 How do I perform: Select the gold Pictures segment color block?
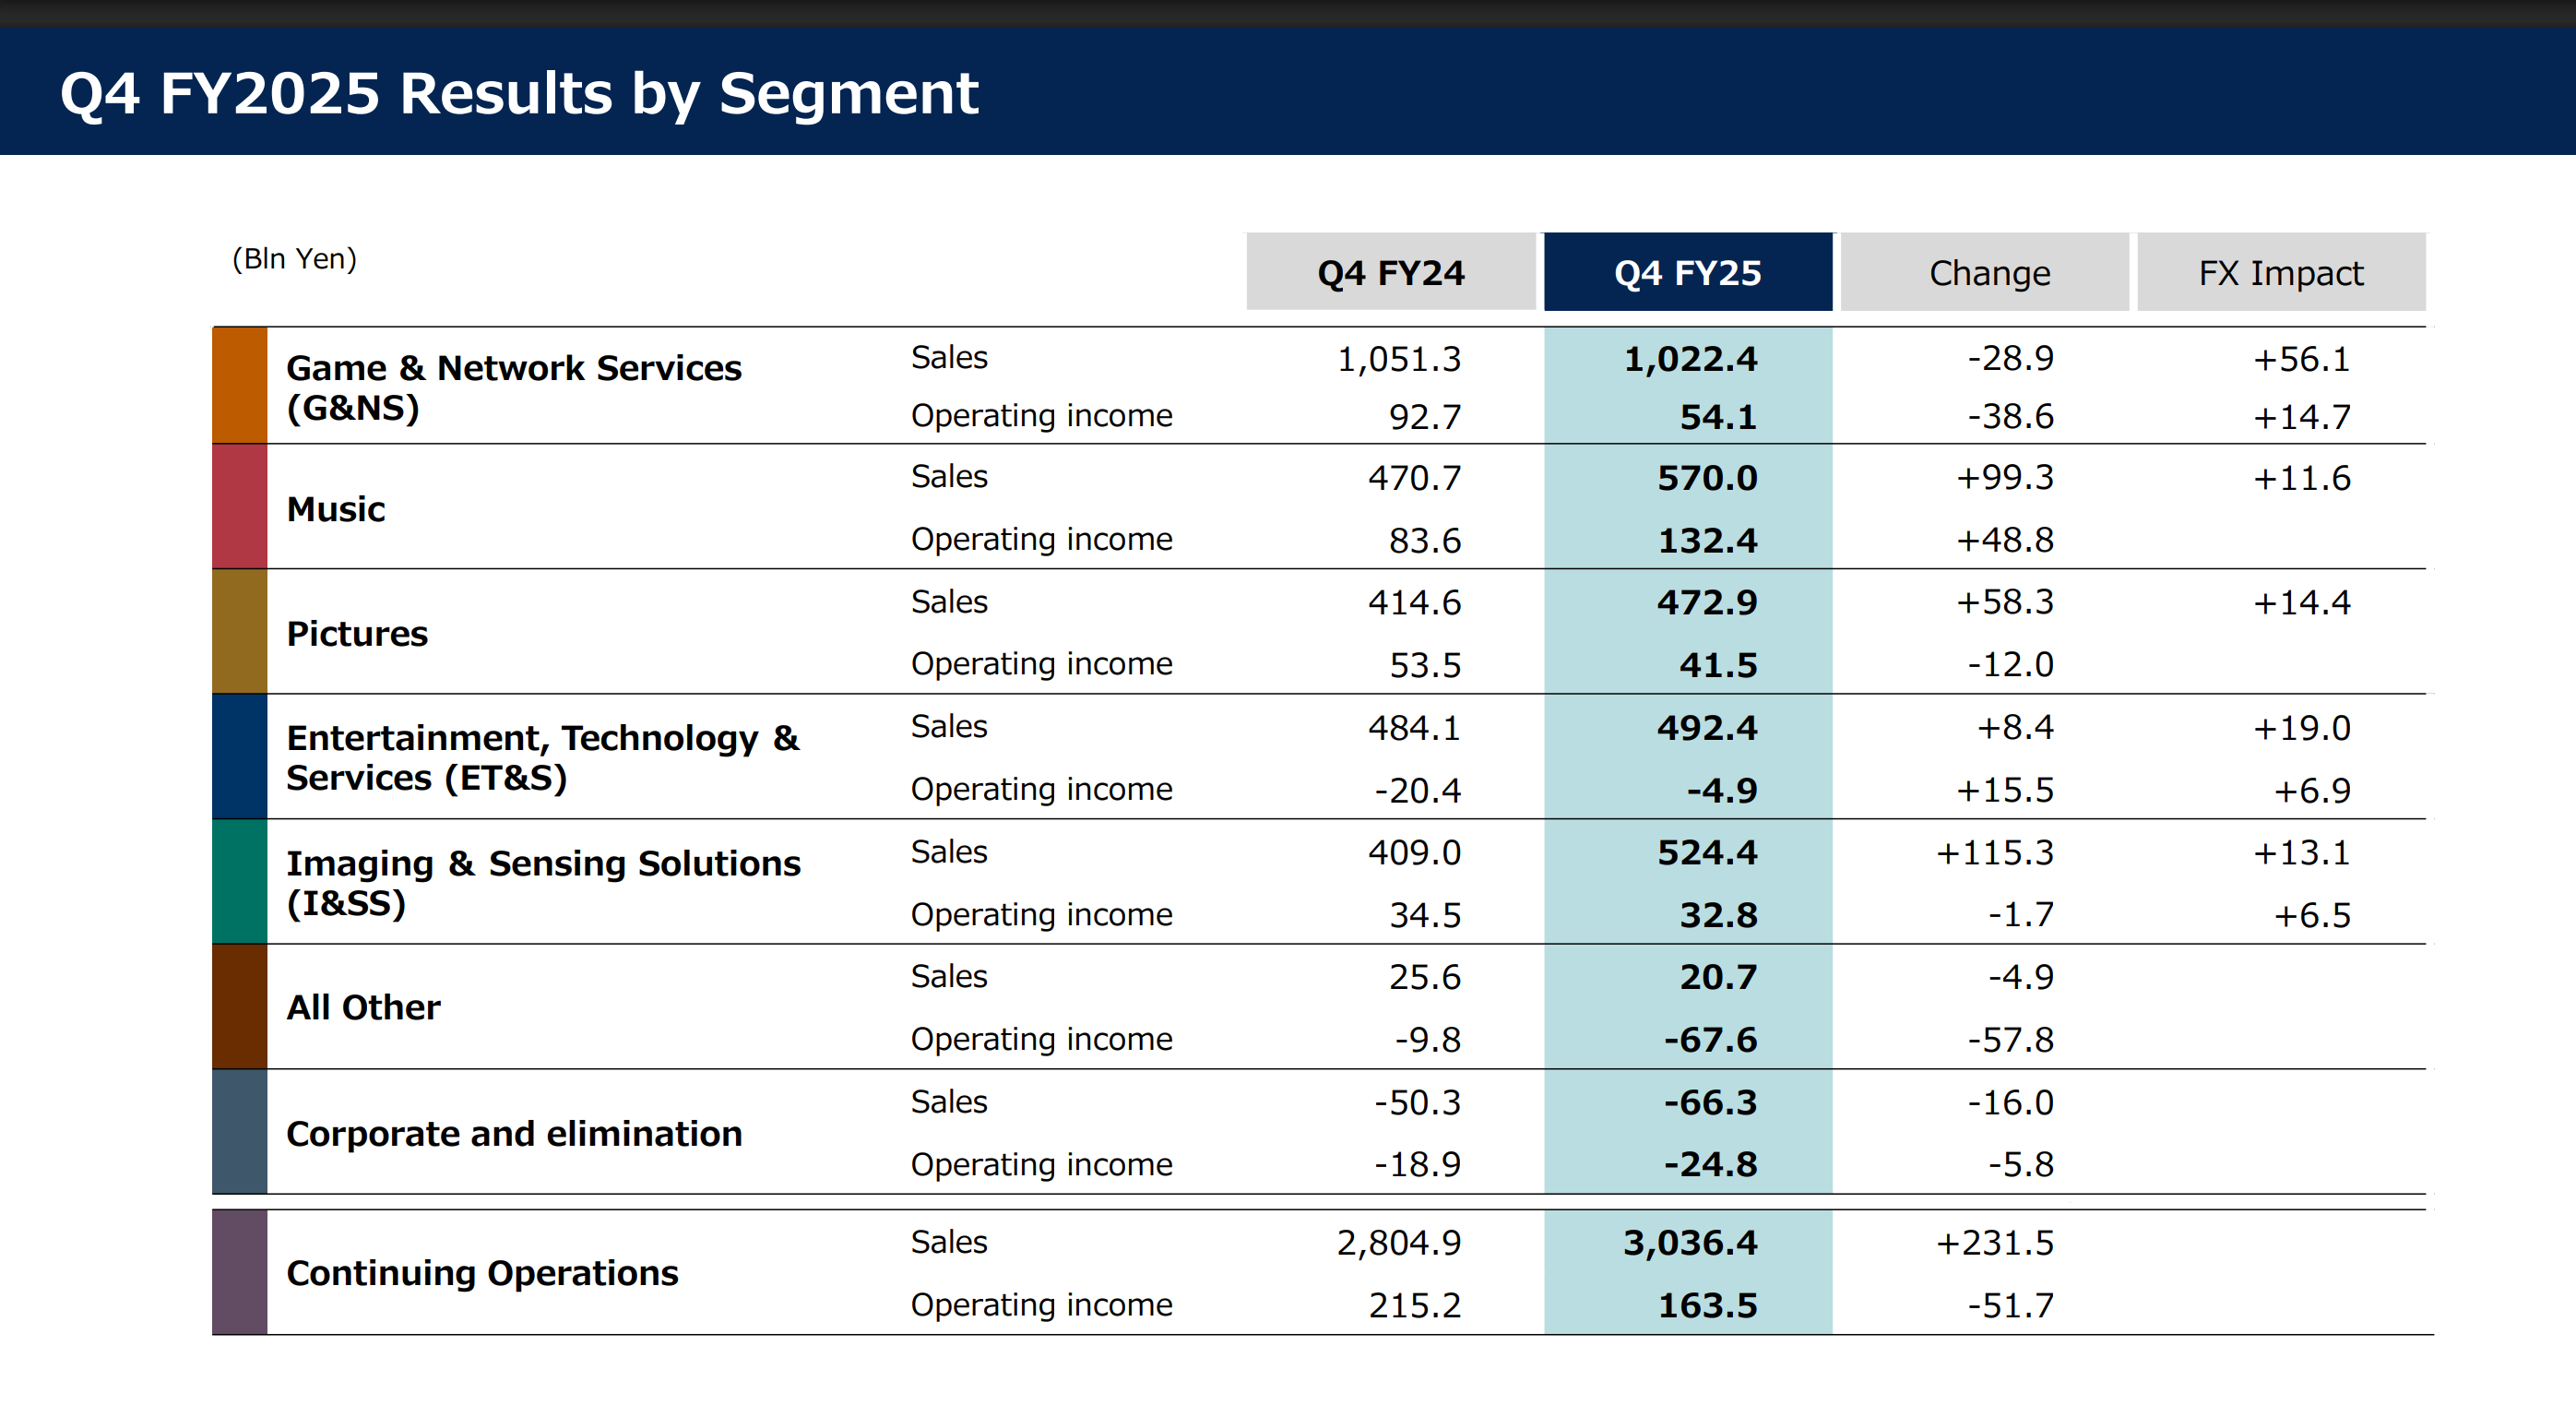pyautogui.click(x=240, y=632)
